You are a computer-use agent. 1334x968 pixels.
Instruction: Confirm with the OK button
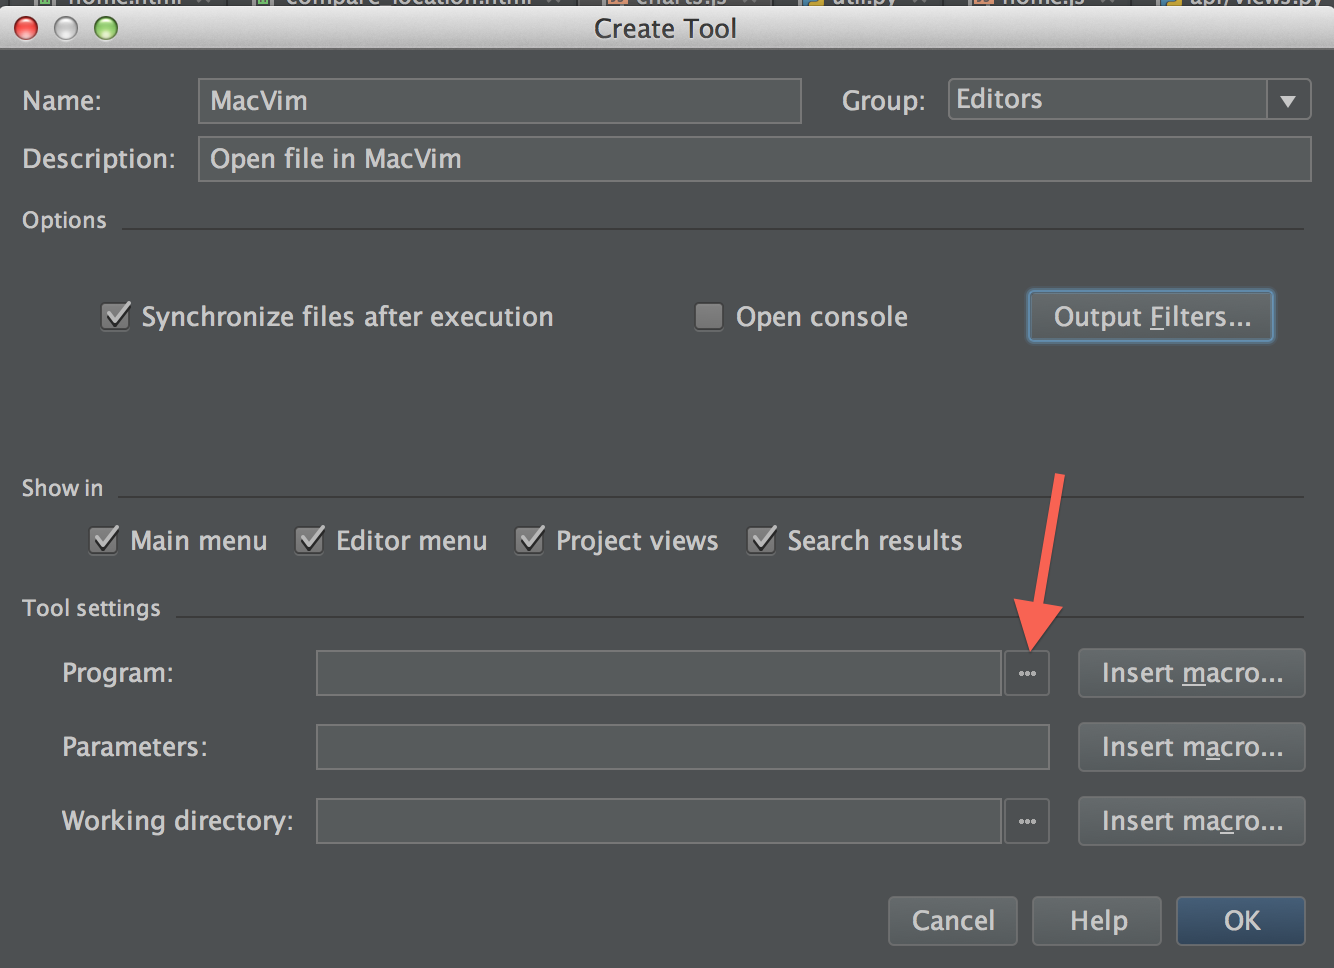tap(1241, 920)
